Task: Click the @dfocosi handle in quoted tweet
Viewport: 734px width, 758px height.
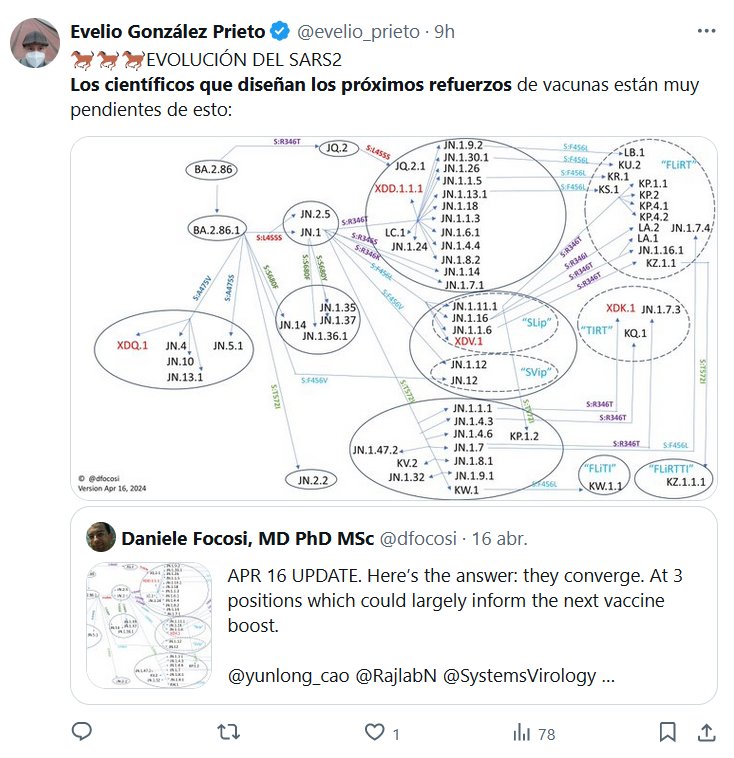Action: pyautogui.click(x=418, y=538)
